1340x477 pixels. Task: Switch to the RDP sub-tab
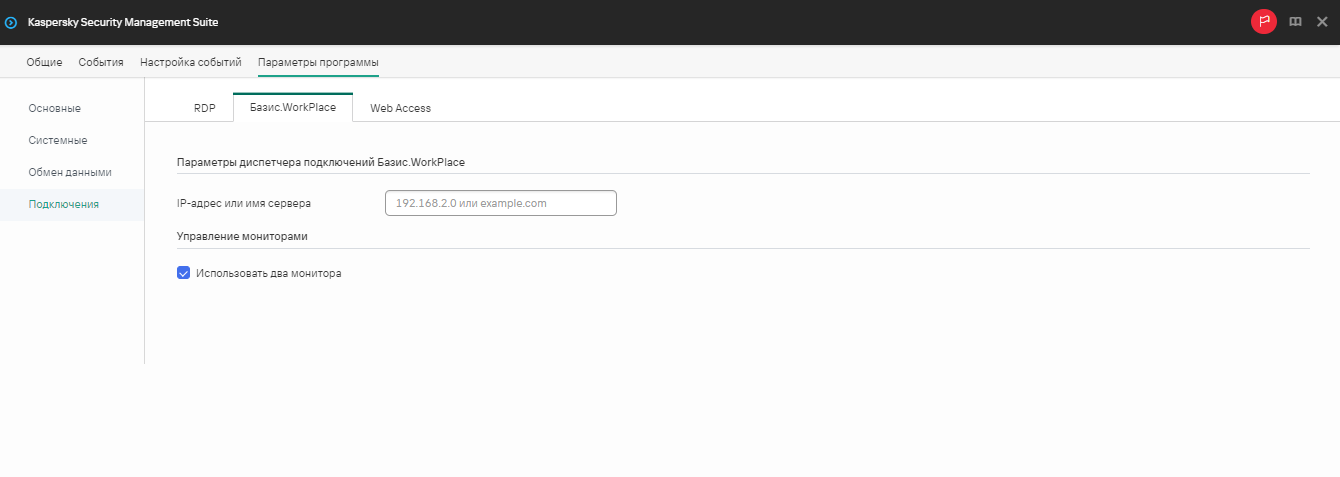(x=204, y=108)
